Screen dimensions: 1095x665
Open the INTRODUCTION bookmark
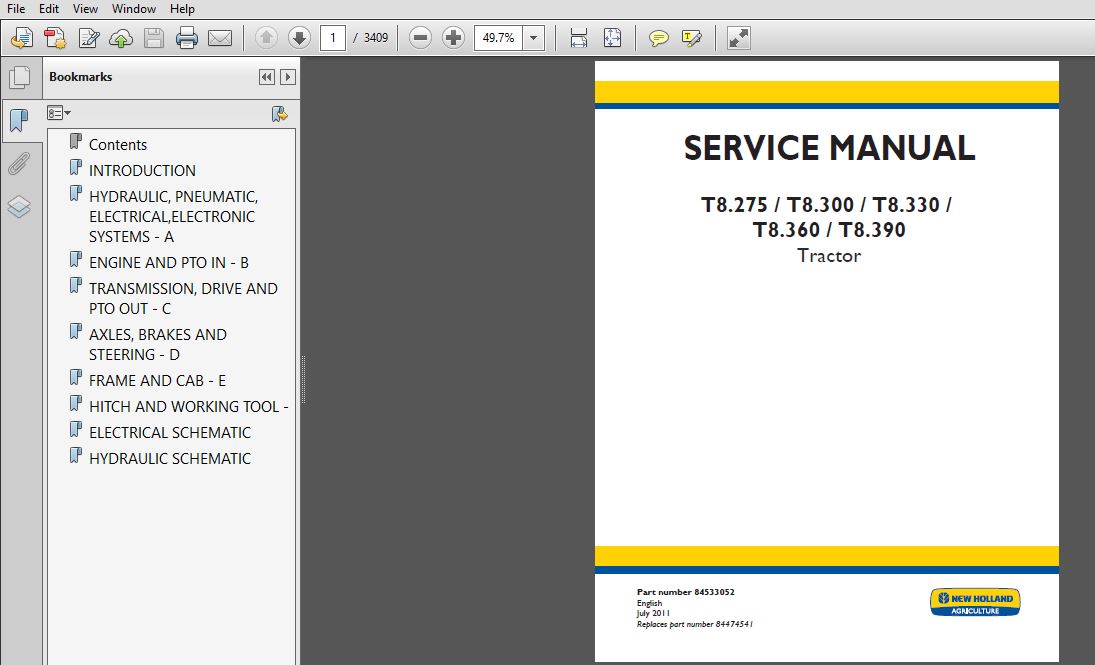(x=142, y=170)
